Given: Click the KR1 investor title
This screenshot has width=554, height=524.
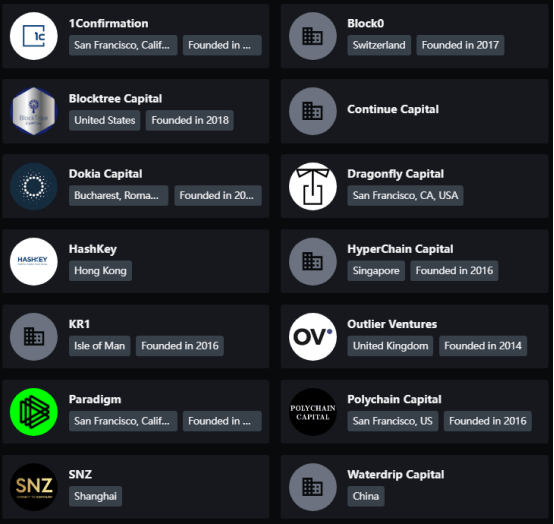Looking at the screenshot, I should click(79, 324).
